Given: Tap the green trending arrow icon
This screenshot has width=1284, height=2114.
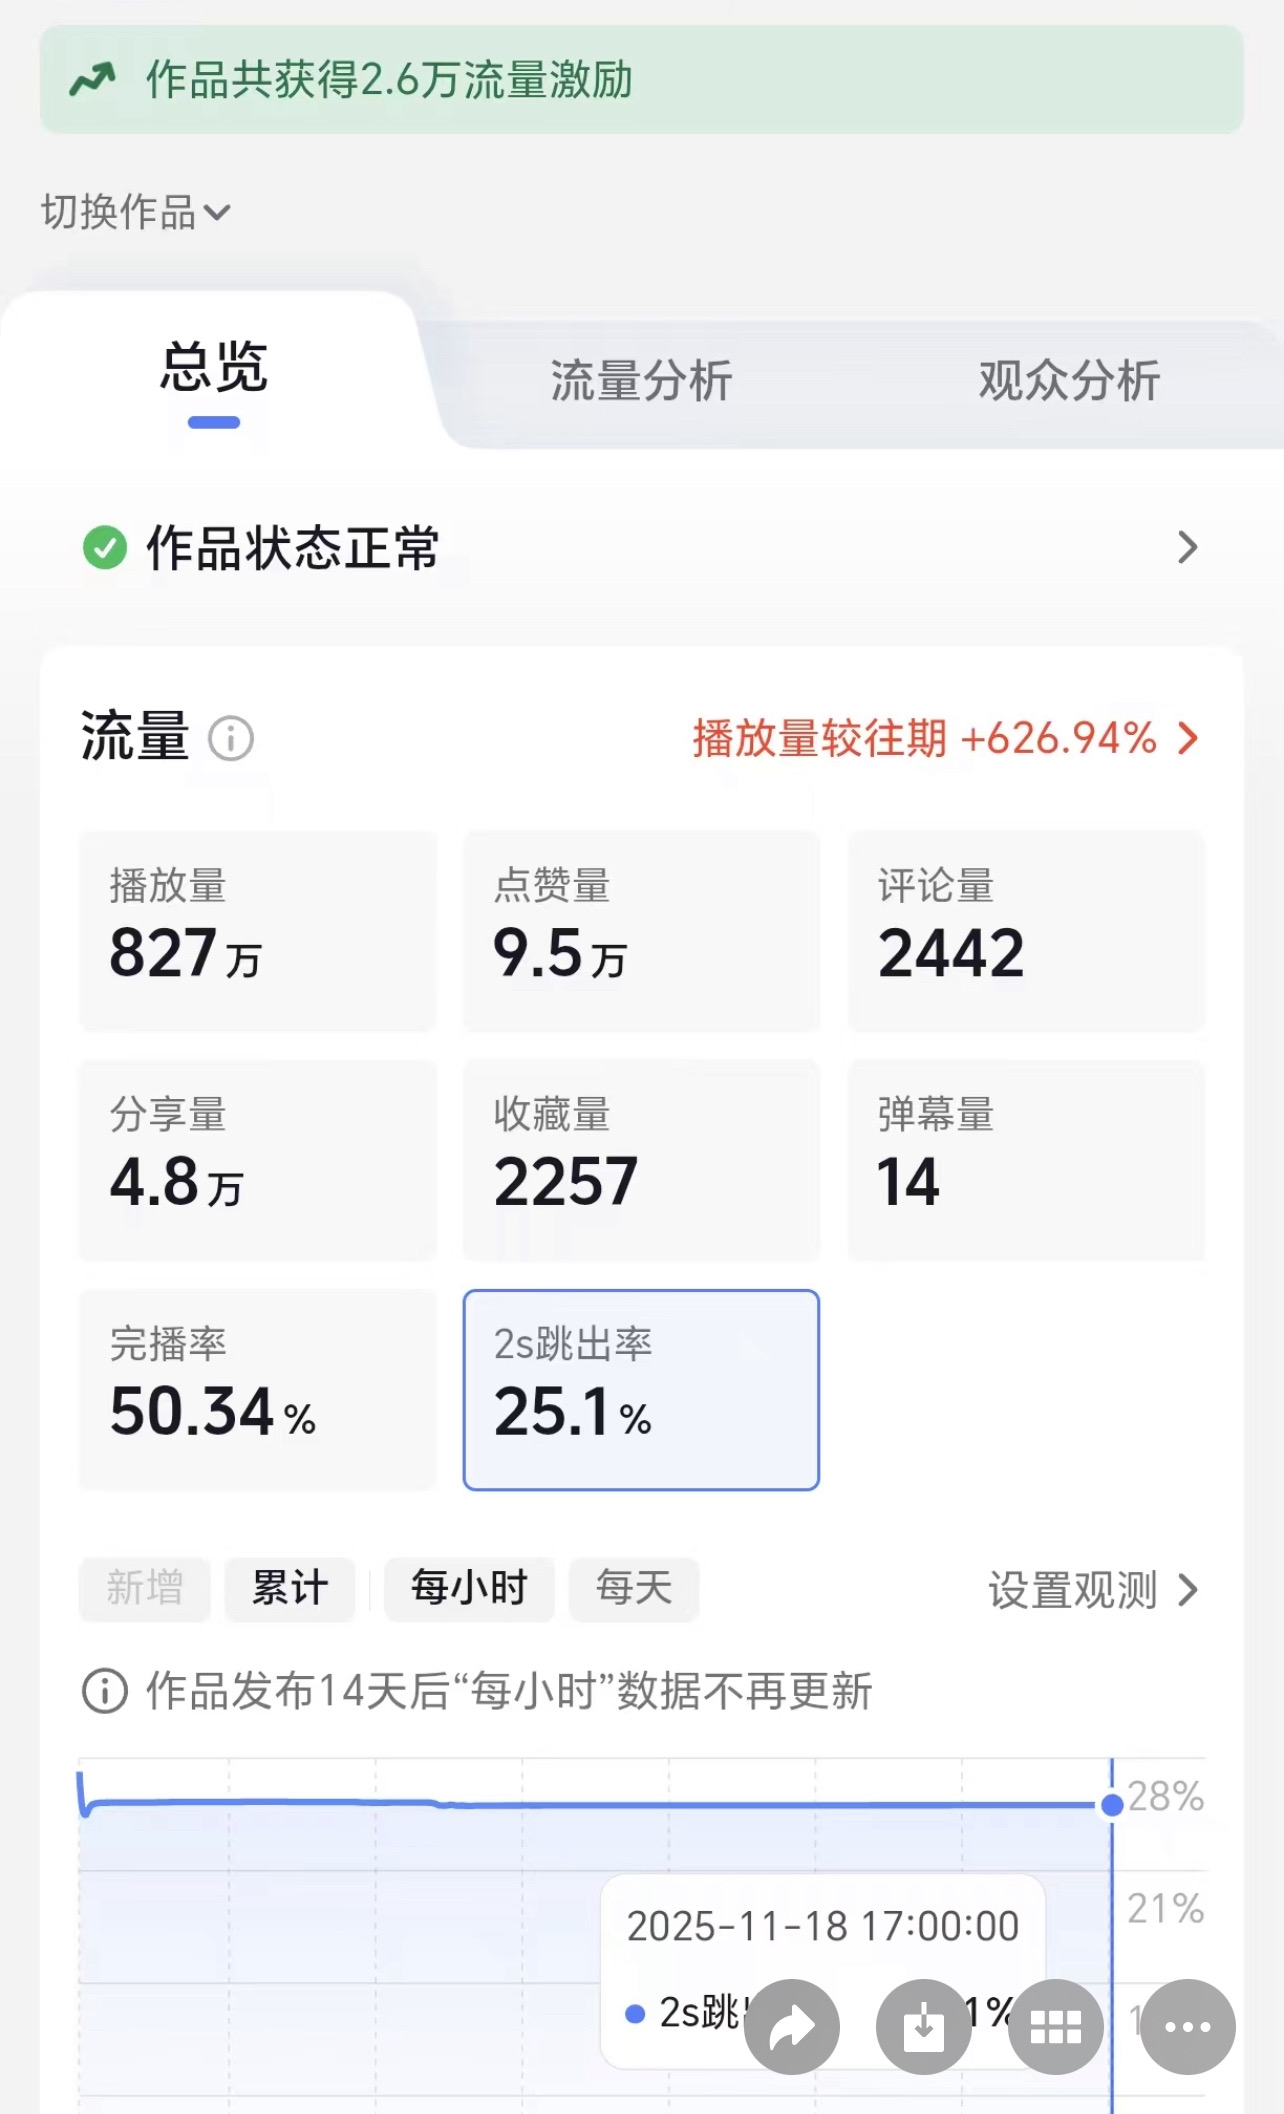Looking at the screenshot, I should click(93, 79).
